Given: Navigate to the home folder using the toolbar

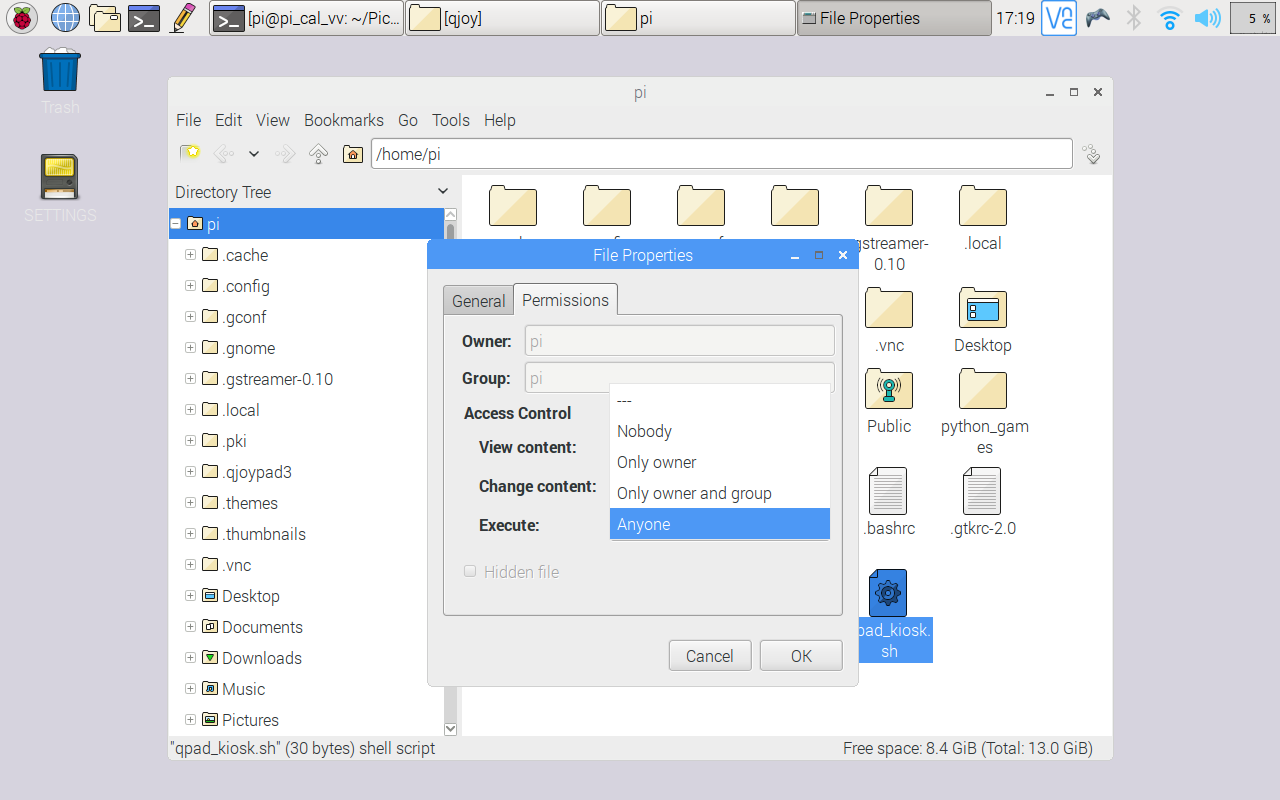Looking at the screenshot, I should coord(351,153).
